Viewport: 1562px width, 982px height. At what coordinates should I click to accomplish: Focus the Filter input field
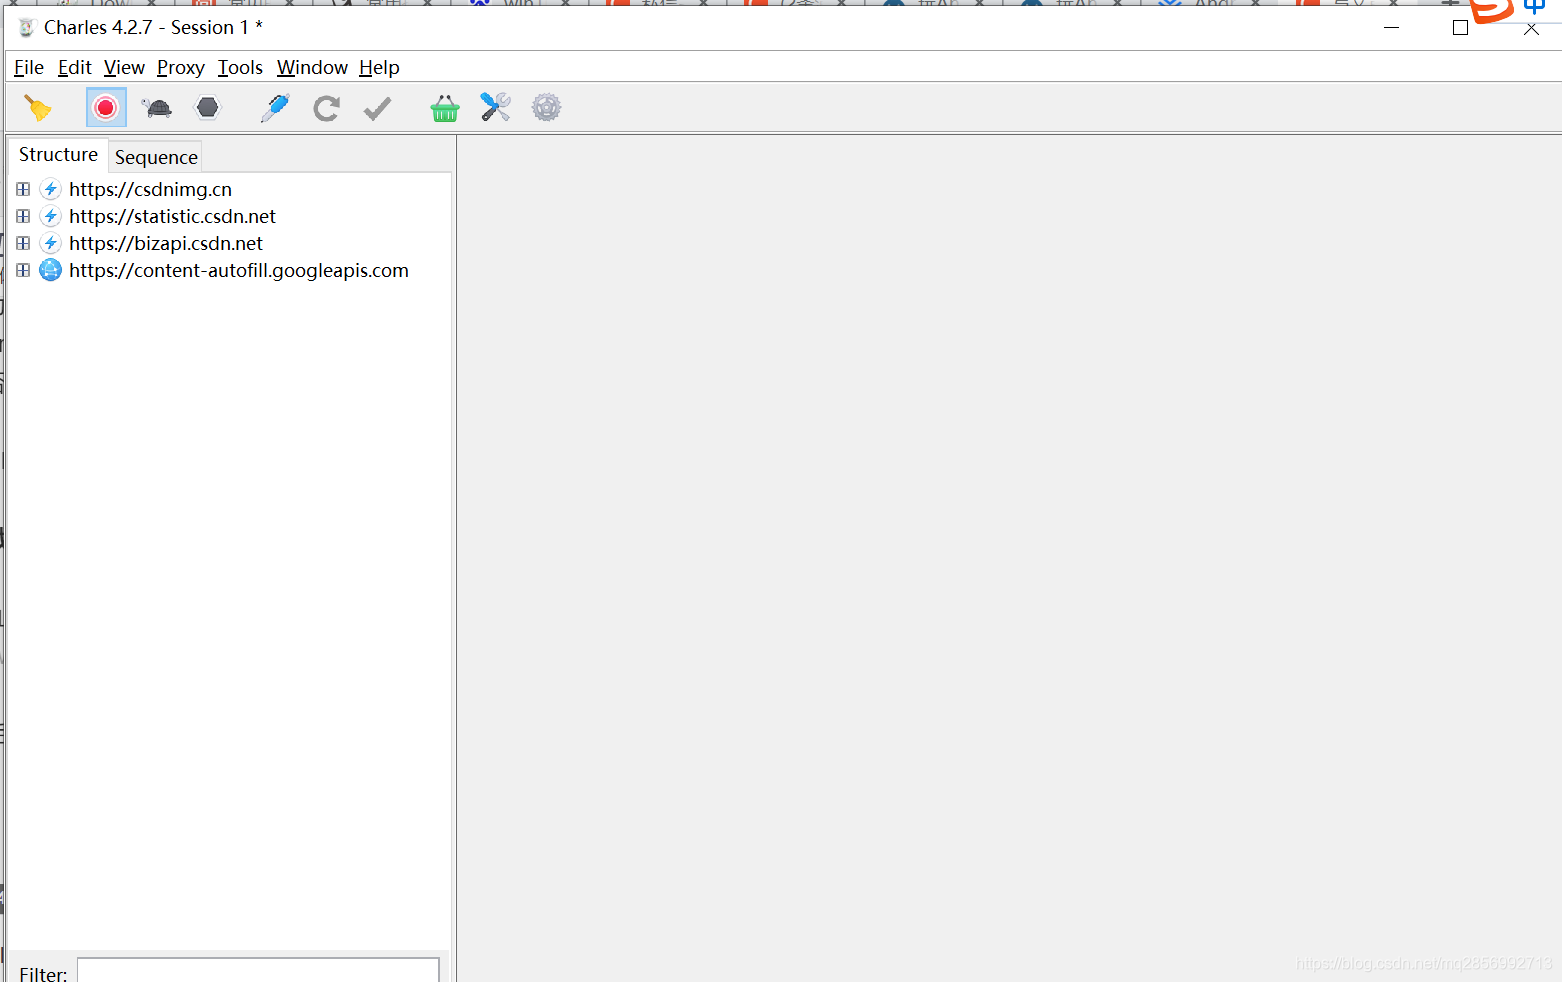258,970
